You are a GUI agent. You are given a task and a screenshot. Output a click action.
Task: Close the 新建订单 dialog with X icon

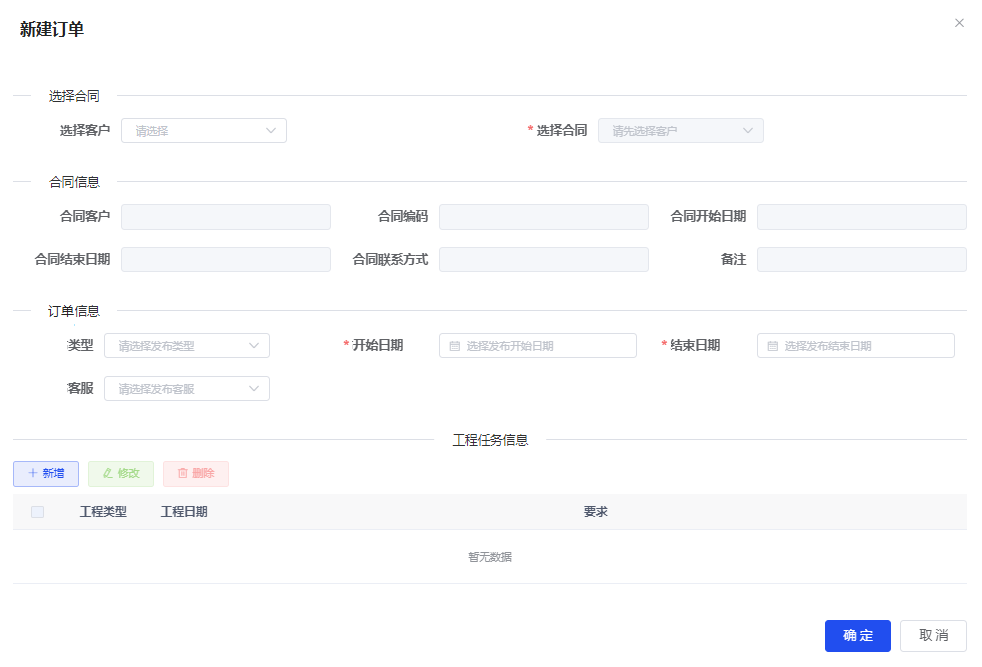[x=959, y=23]
